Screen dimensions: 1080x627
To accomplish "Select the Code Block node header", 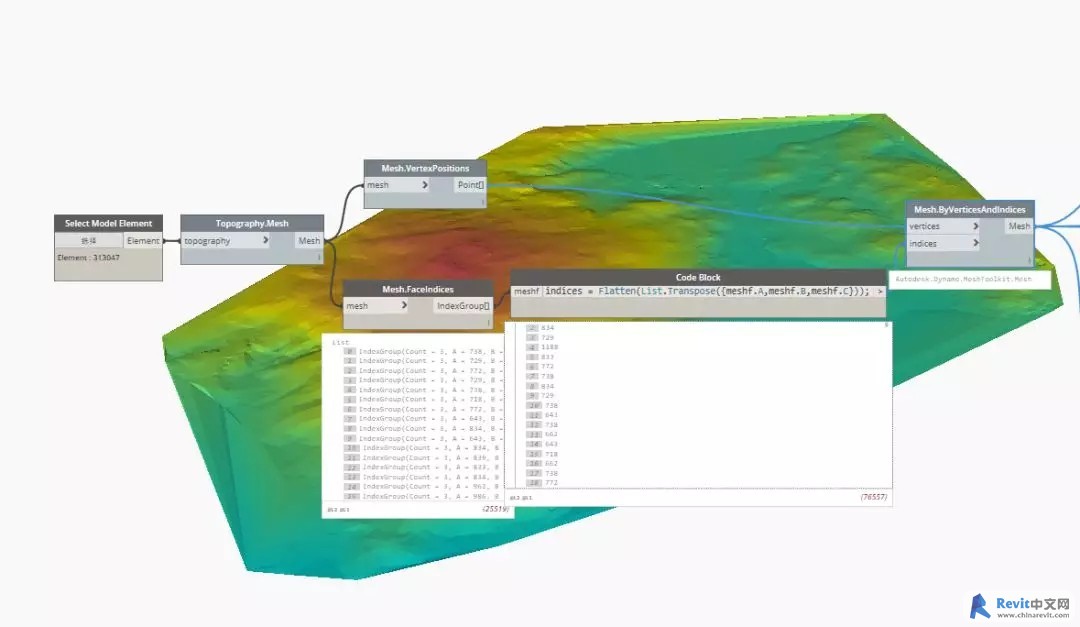I will [x=697, y=277].
